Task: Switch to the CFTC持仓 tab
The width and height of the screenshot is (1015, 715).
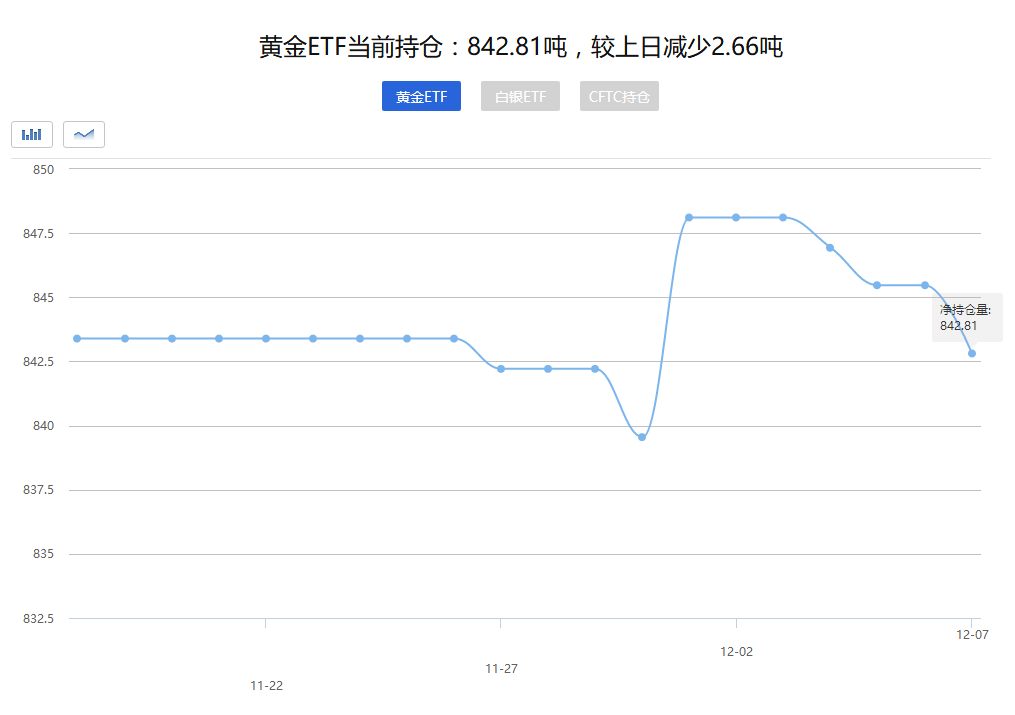Action: click(x=619, y=96)
